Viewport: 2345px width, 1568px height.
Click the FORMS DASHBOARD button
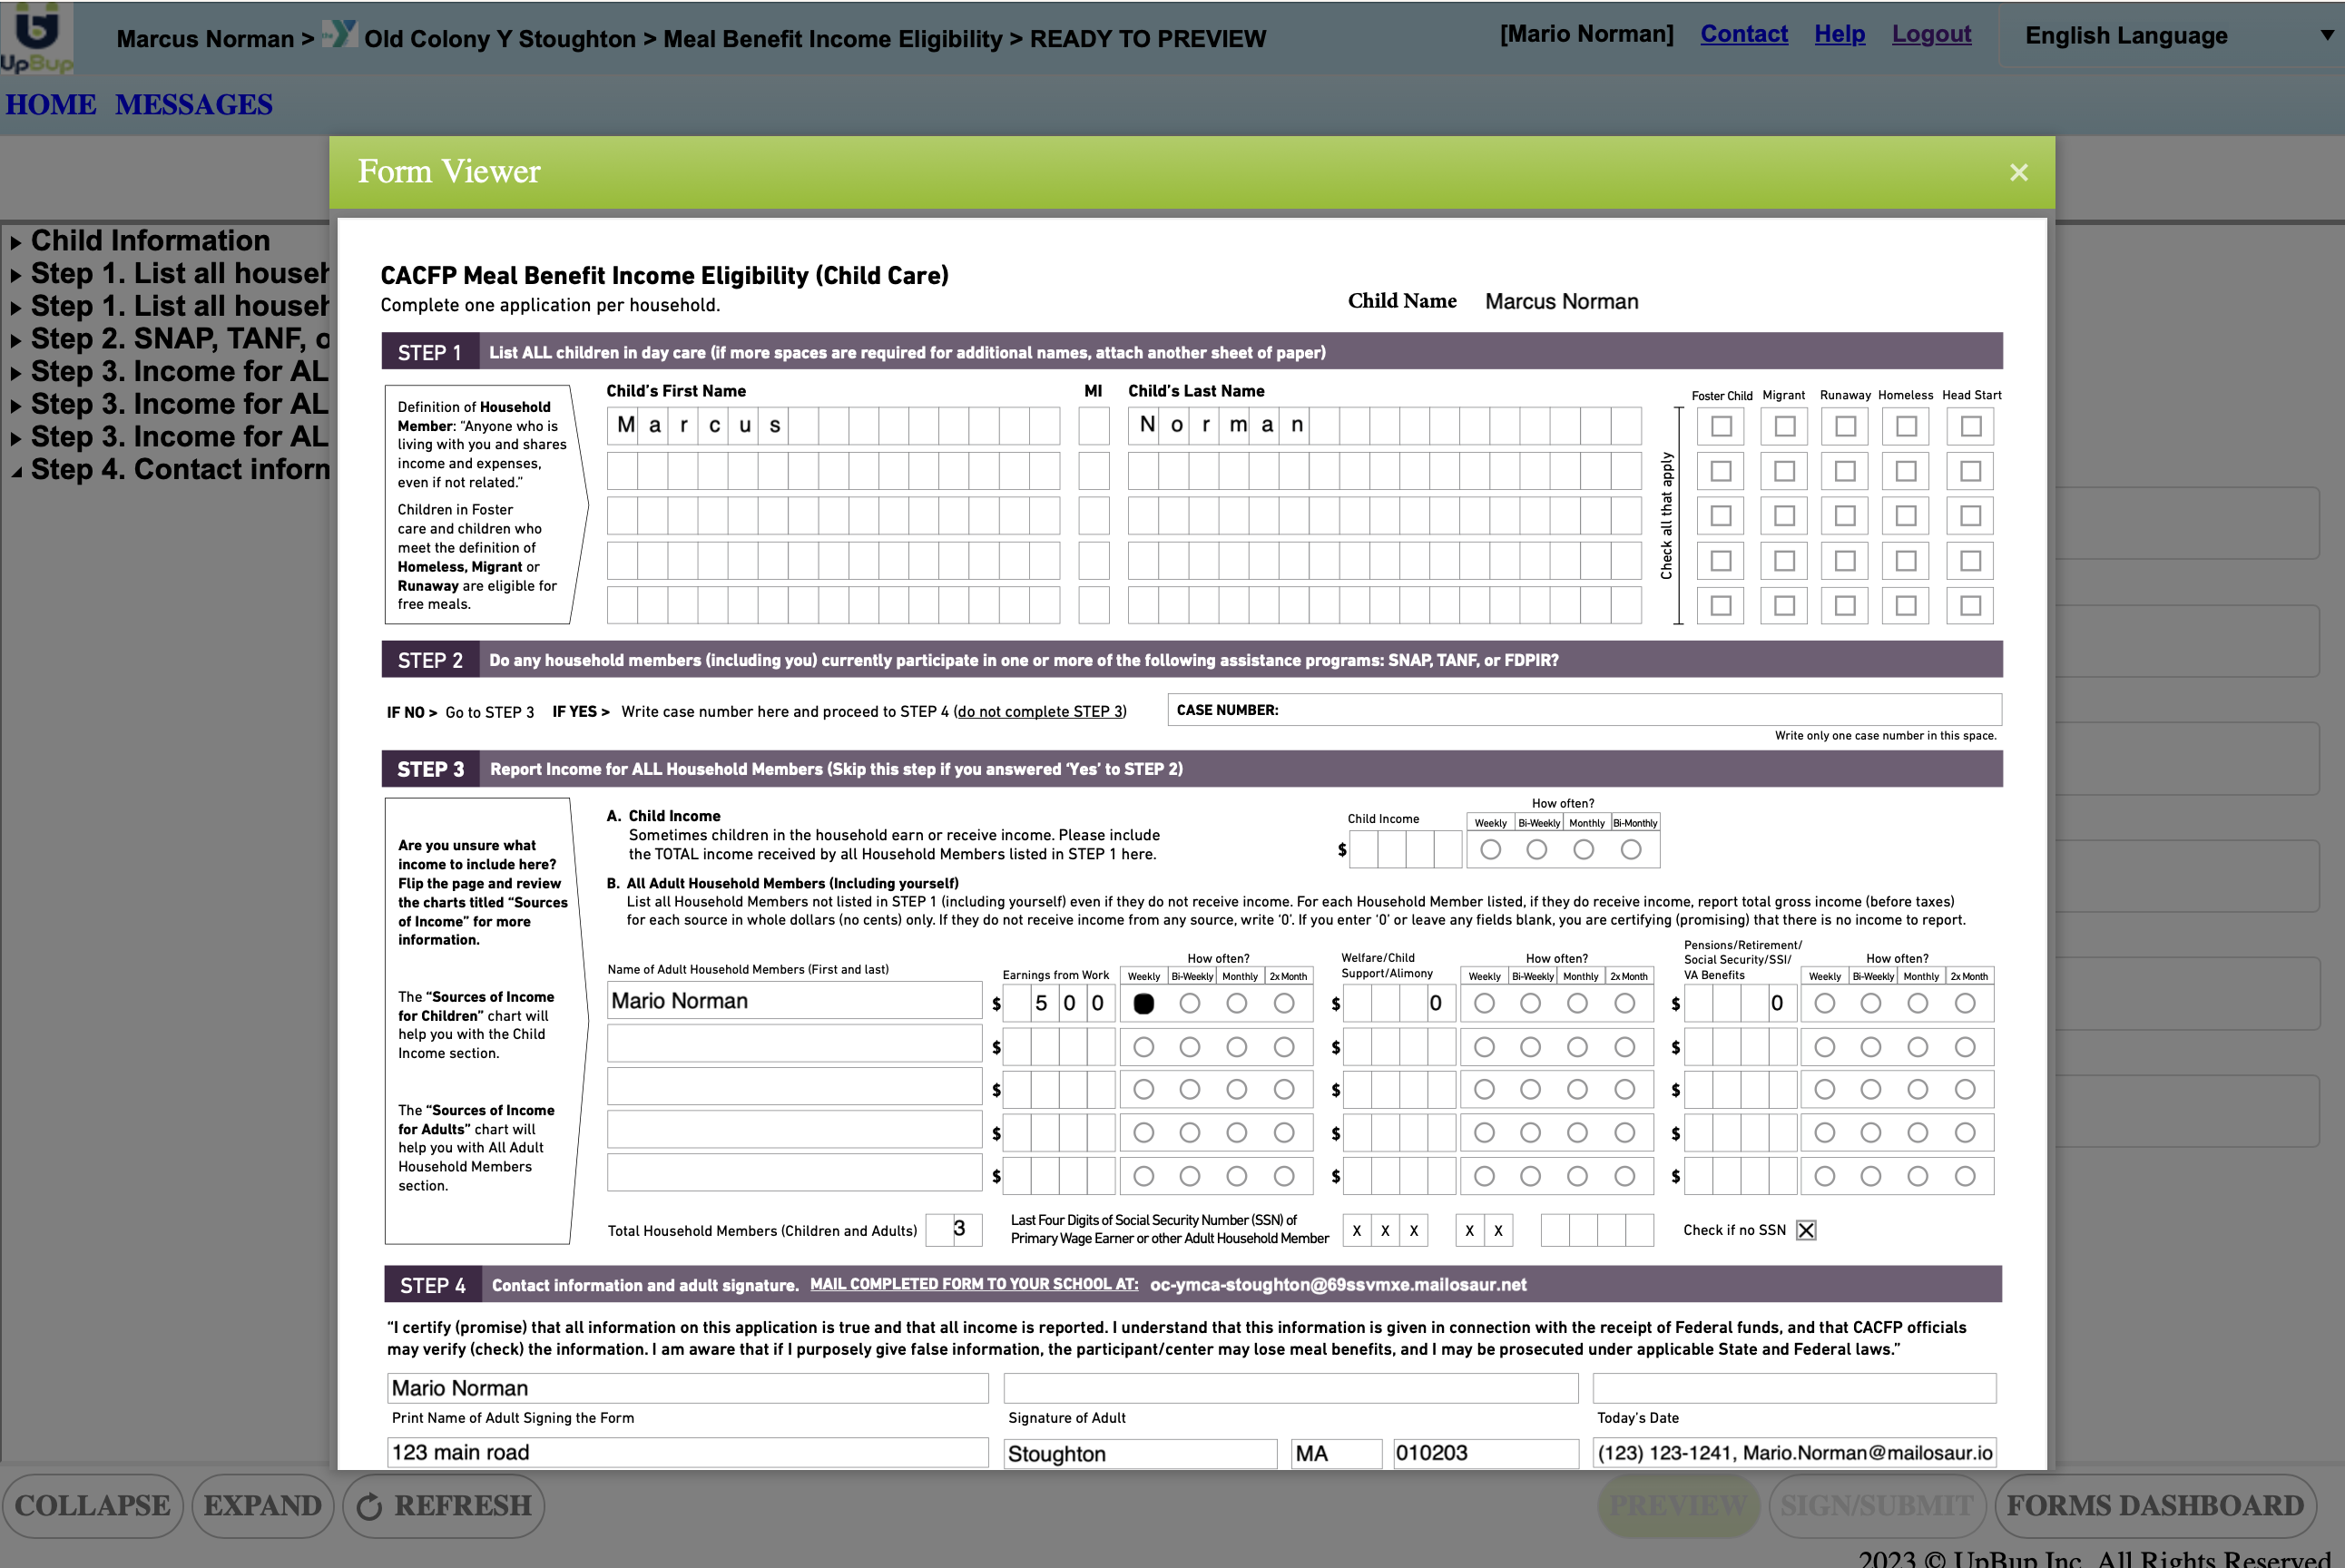pos(2154,1505)
